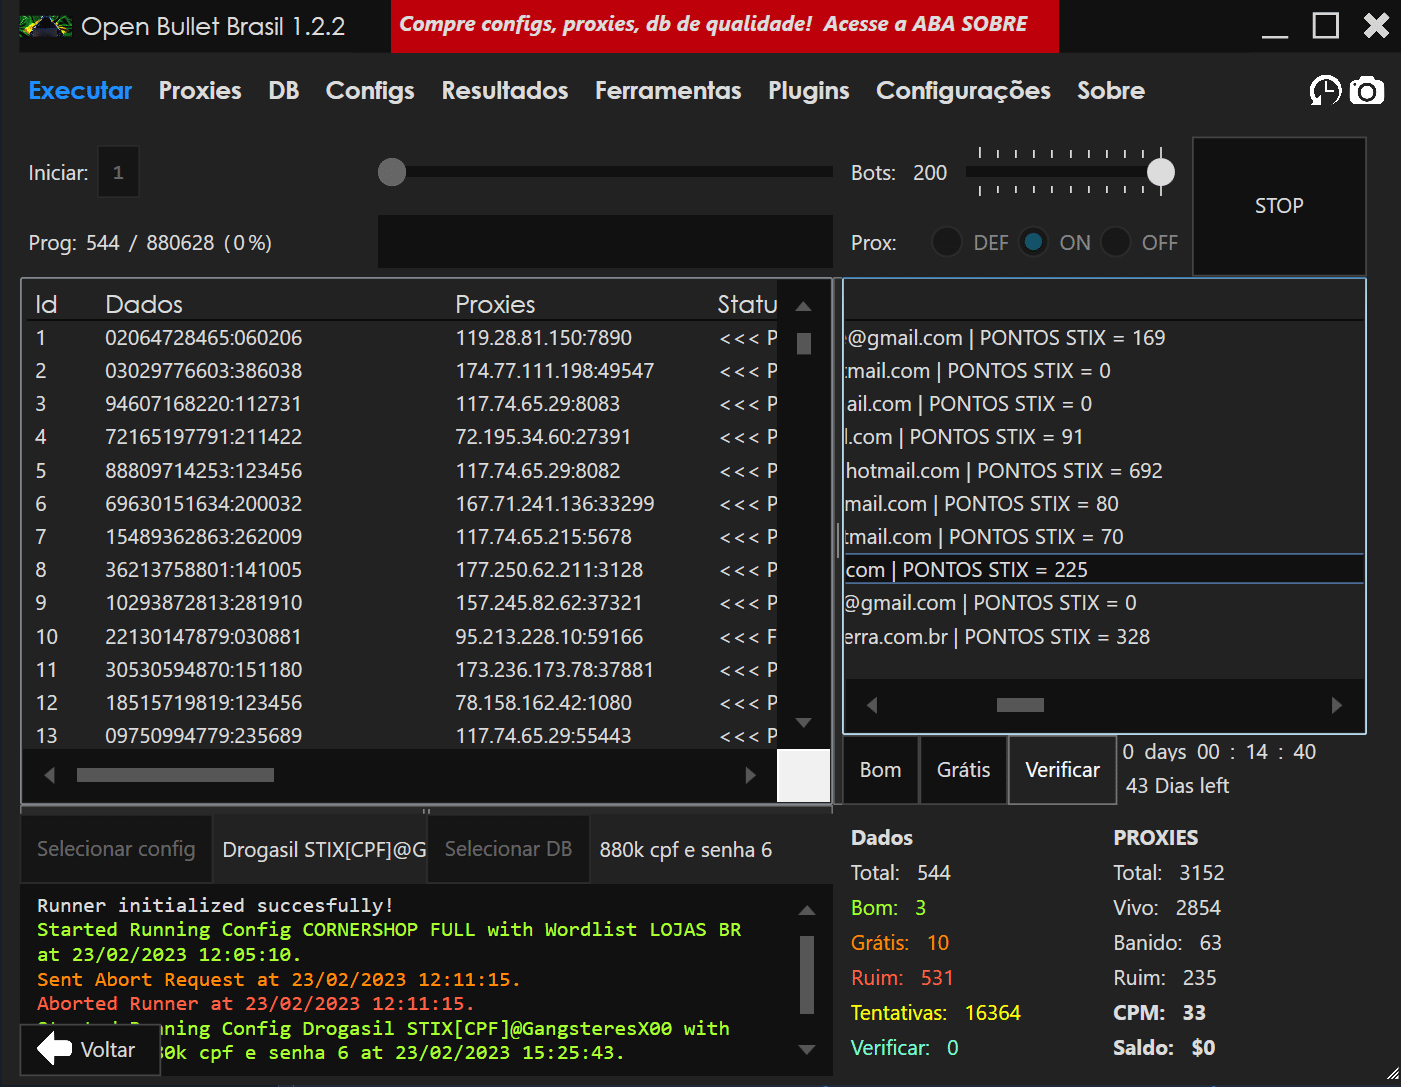Open the Selecionar config selector
1401x1087 pixels.
pyautogui.click(x=116, y=849)
